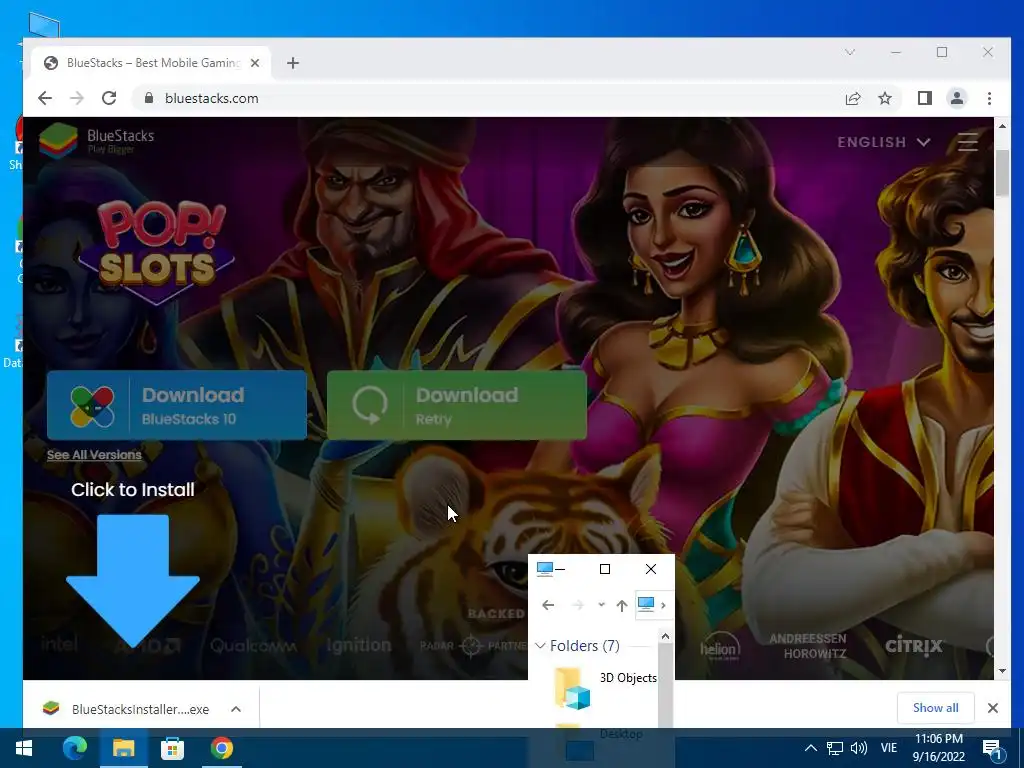Collapse the Folders (7) group
Viewport: 1024px width, 768px height.
[540, 646]
